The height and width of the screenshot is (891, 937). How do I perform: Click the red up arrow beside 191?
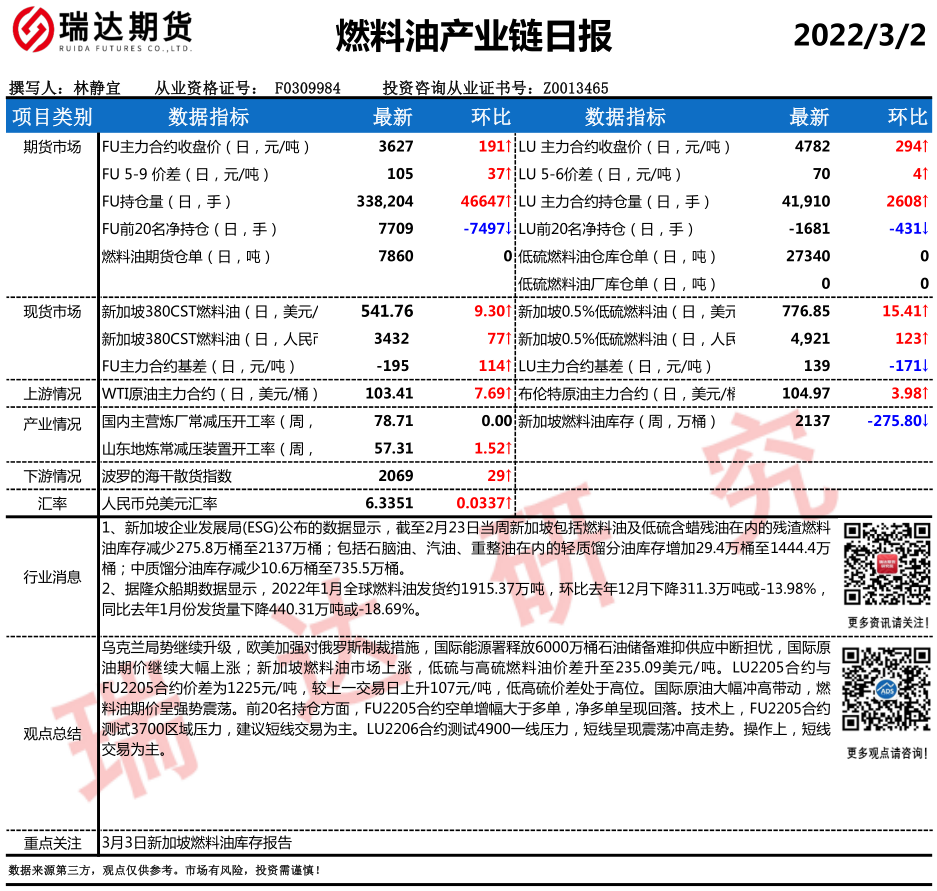[507, 147]
